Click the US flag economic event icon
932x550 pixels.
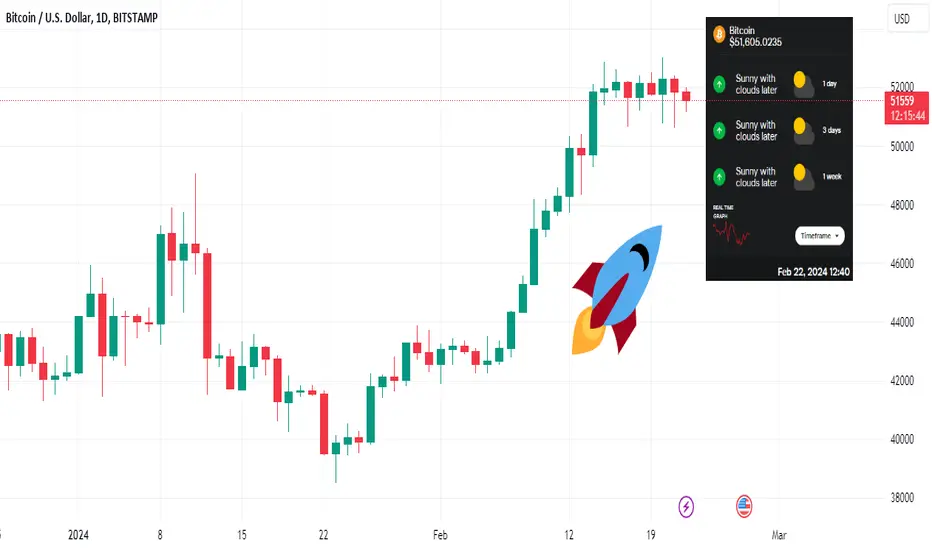[744, 507]
